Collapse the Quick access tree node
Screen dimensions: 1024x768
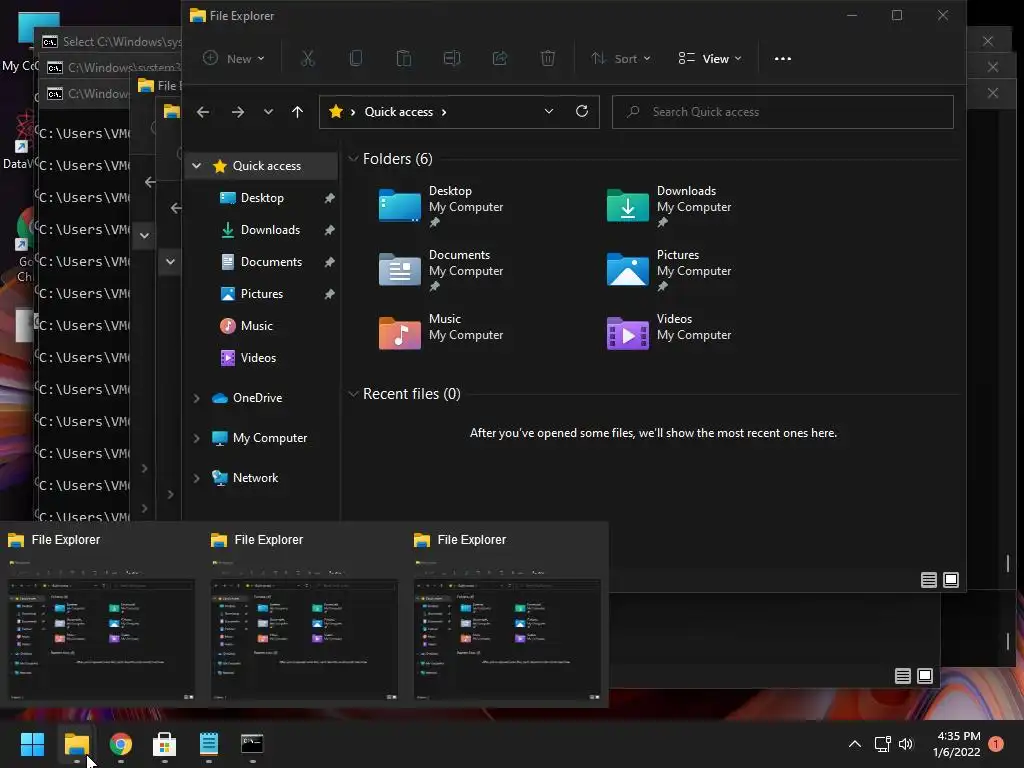pos(197,166)
